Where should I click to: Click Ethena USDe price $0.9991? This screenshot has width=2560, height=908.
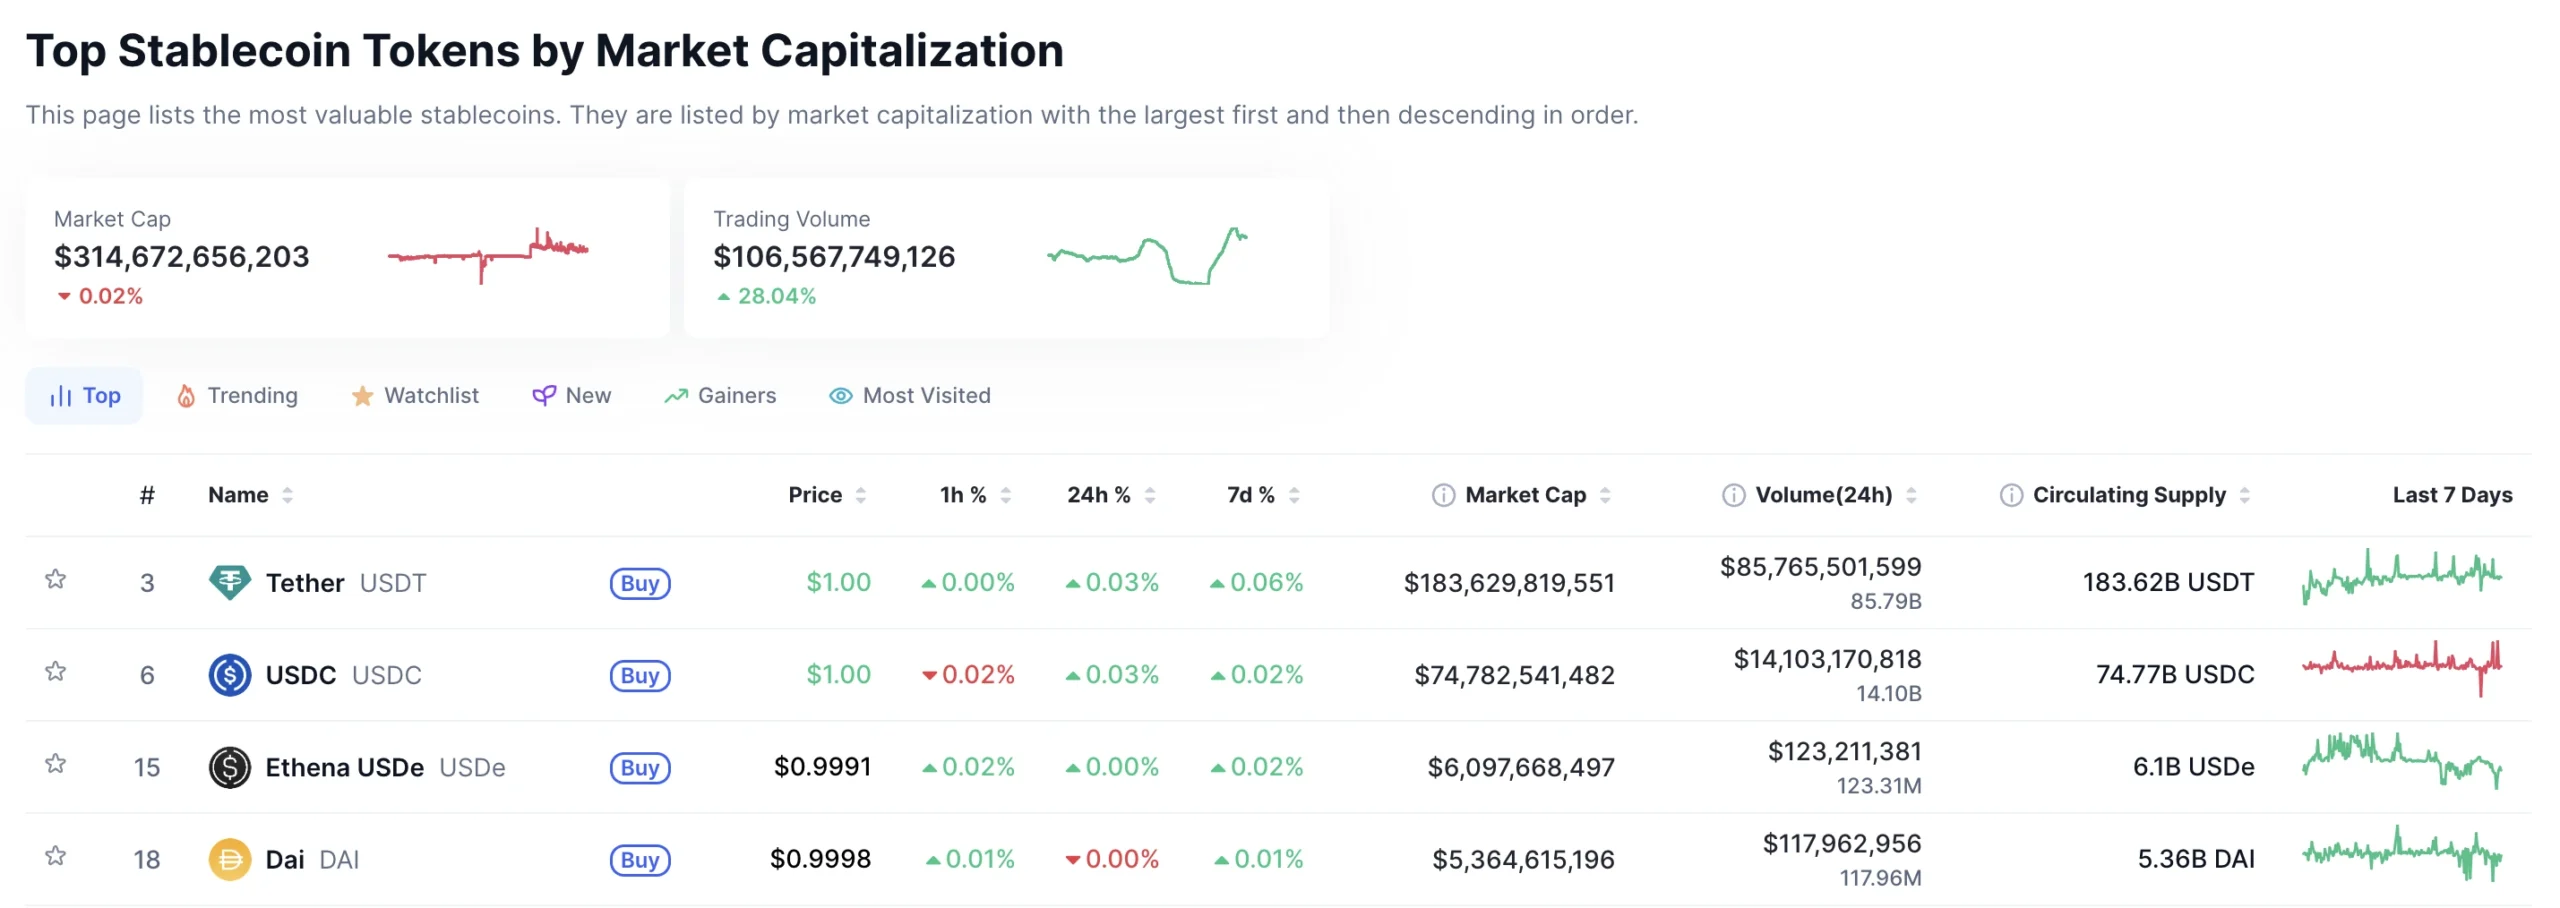822,767
